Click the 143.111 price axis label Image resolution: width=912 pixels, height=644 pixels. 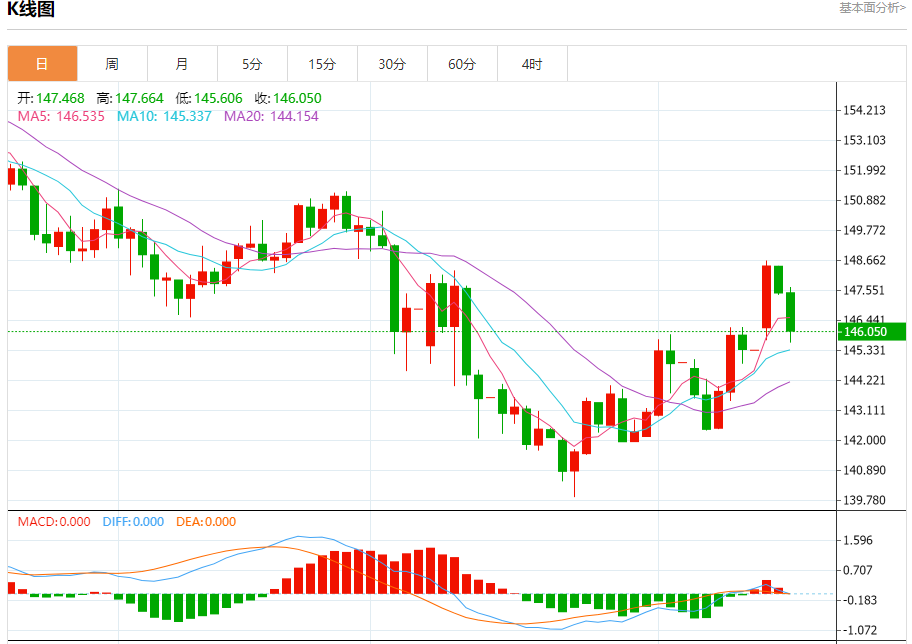(x=864, y=411)
